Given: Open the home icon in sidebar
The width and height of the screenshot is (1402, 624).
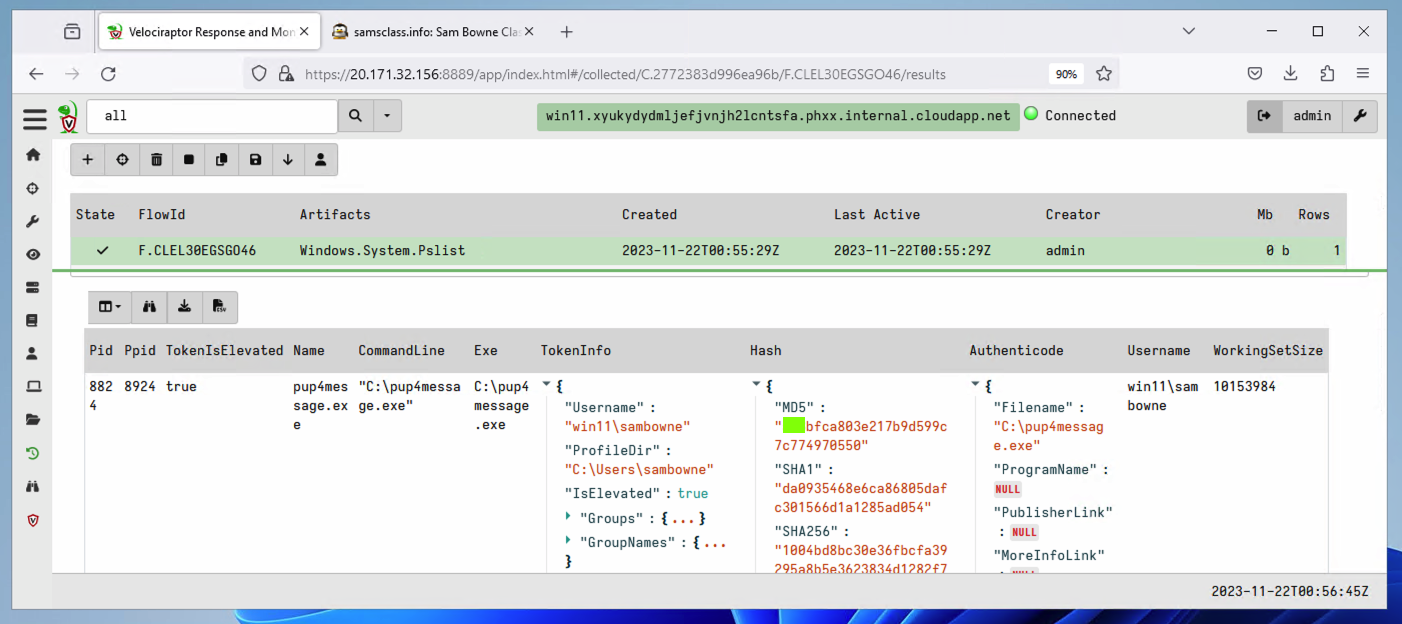Looking at the screenshot, I should (x=33, y=155).
